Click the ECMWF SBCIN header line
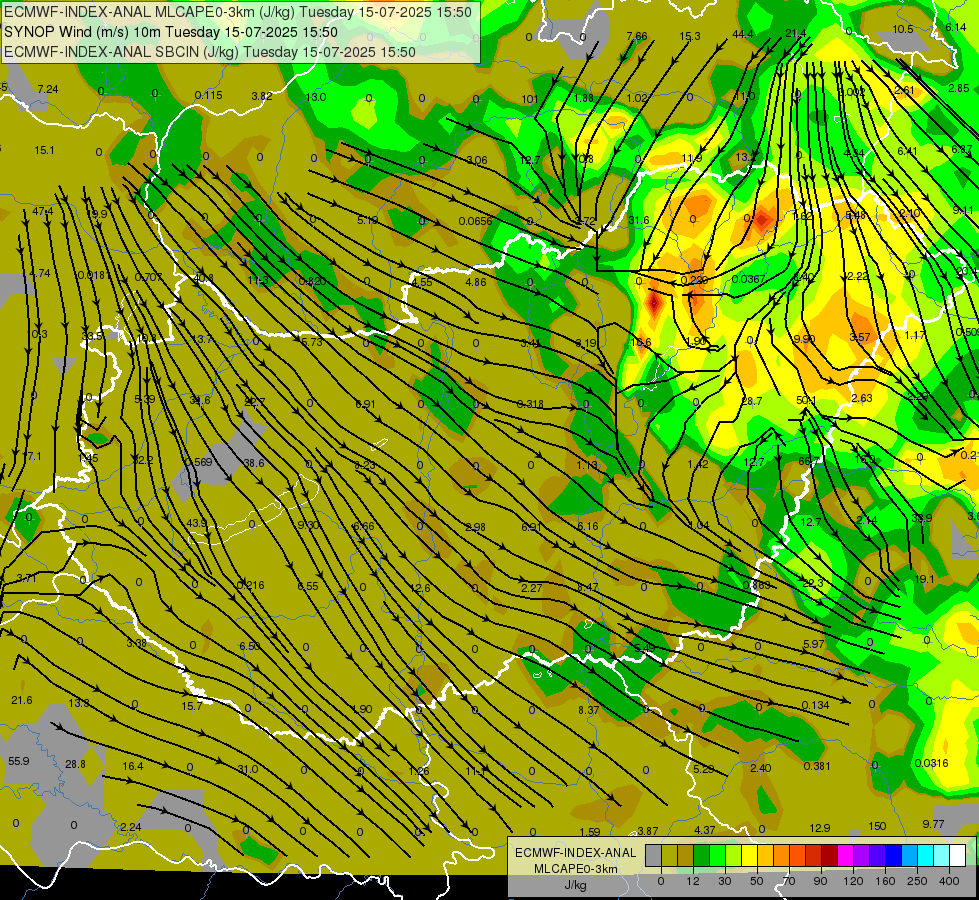Screen dimensions: 979x900 coord(210,52)
